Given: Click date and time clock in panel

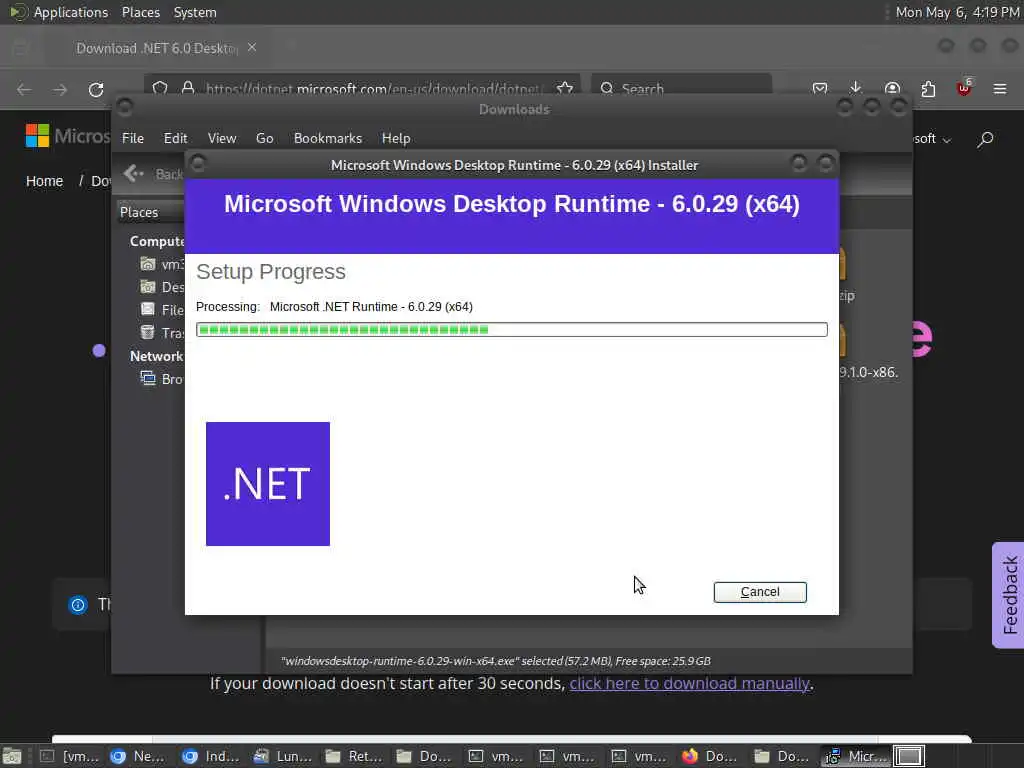Looking at the screenshot, I should [957, 12].
